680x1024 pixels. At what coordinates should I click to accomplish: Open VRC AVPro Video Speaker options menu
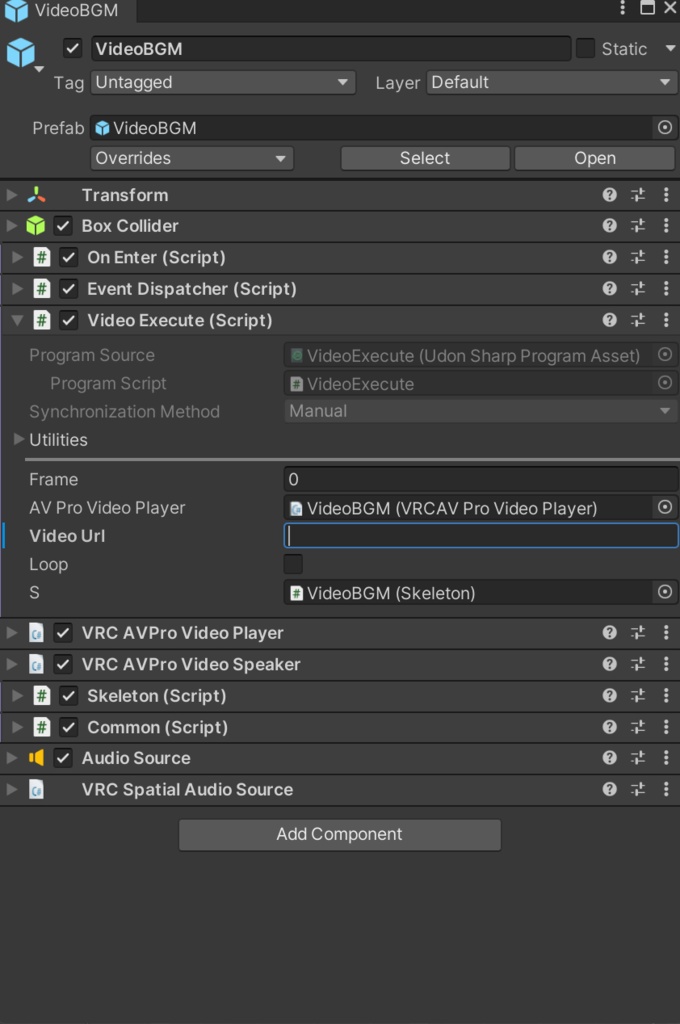coord(666,664)
